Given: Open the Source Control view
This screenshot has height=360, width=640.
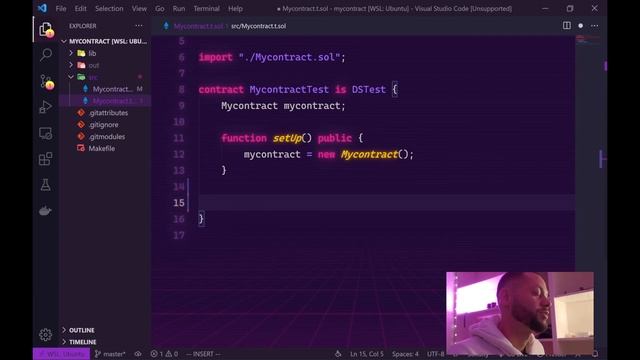Looking at the screenshot, I should tap(46, 81).
